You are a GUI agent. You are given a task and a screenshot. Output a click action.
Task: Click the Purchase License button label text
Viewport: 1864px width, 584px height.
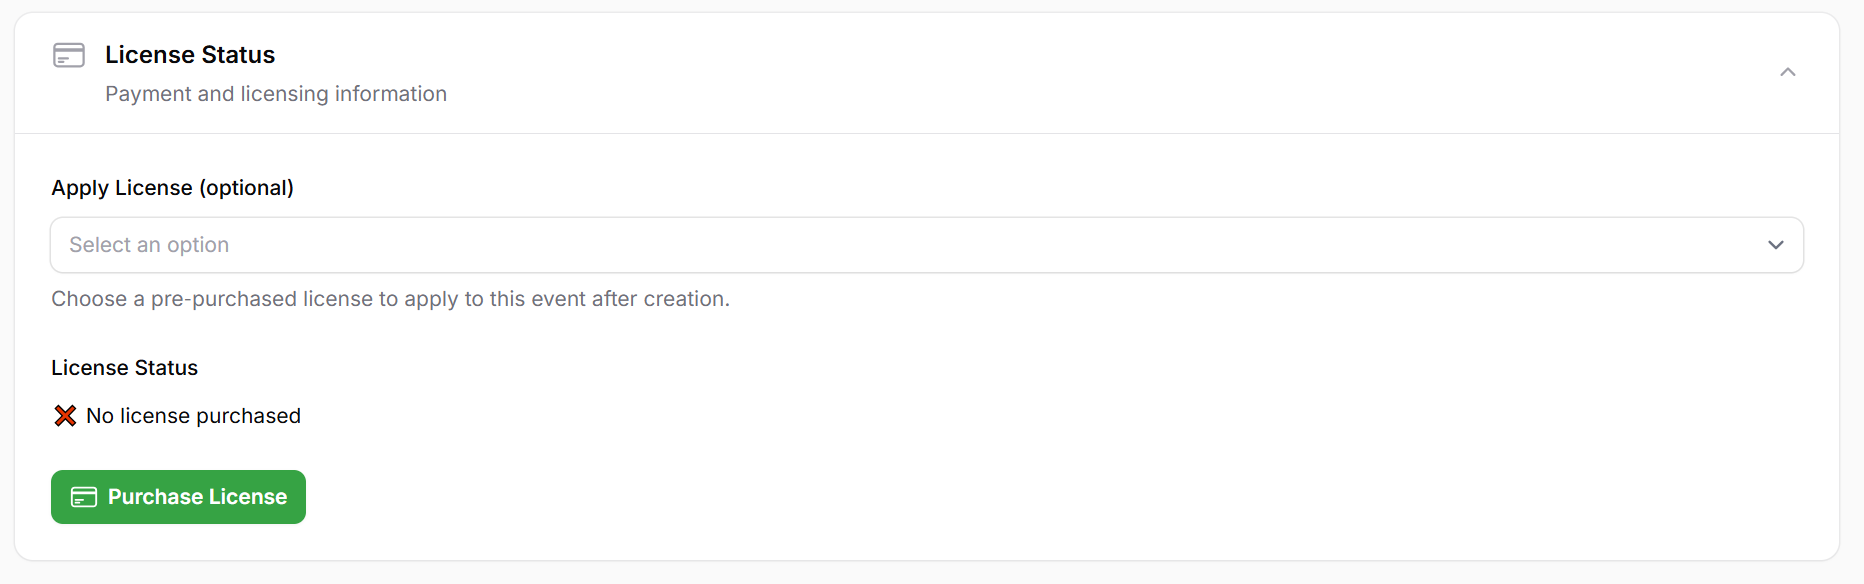click(197, 497)
